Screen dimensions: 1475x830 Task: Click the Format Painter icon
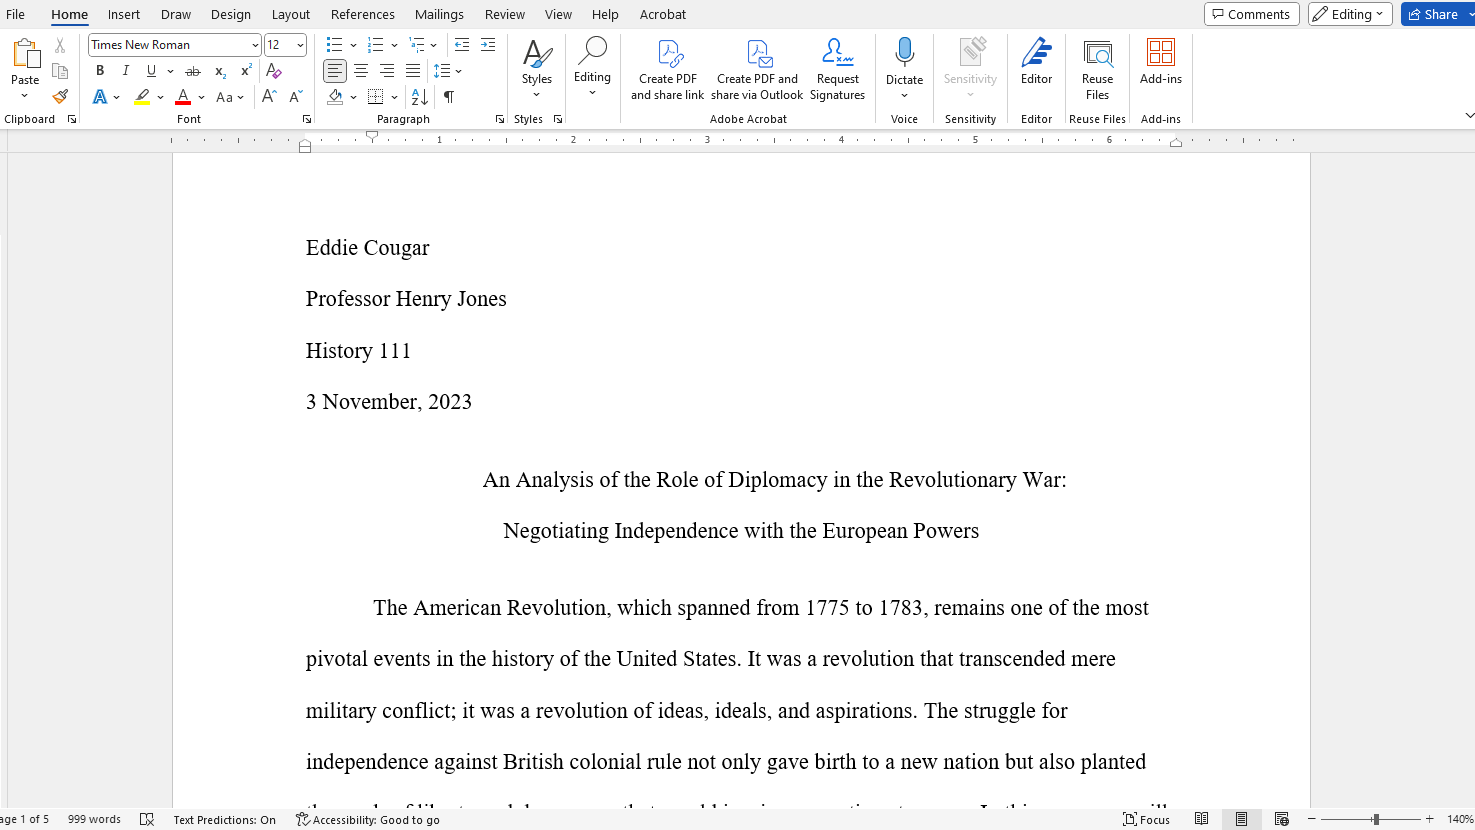60,97
